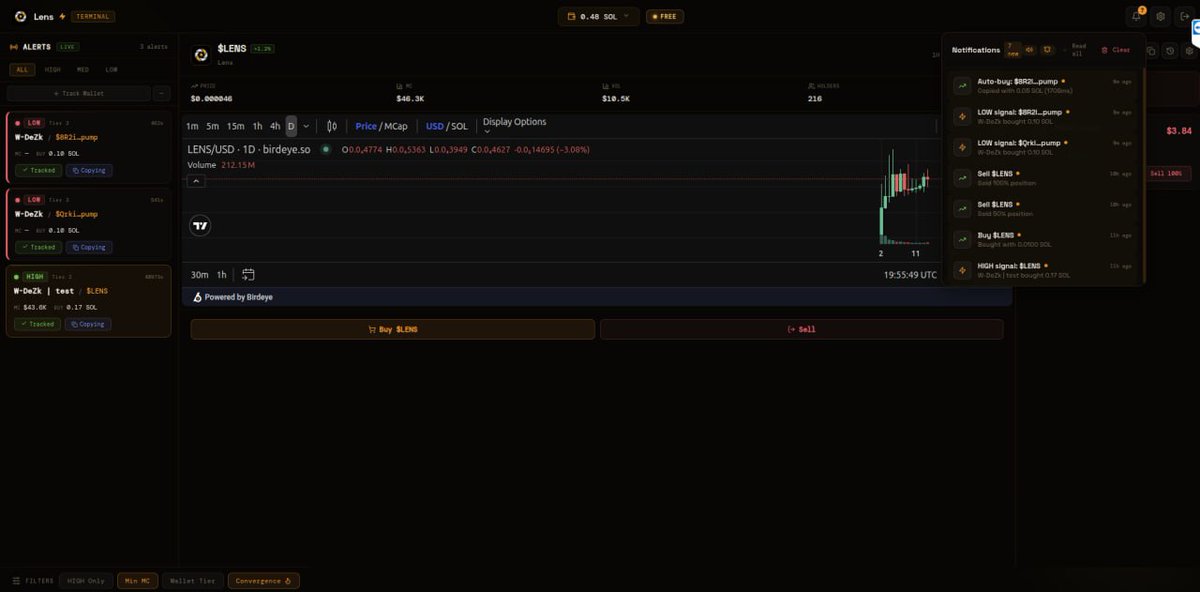This screenshot has width=1200, height=592.
Task: Click Powered by Birdeye link
Action: (233, 297)
